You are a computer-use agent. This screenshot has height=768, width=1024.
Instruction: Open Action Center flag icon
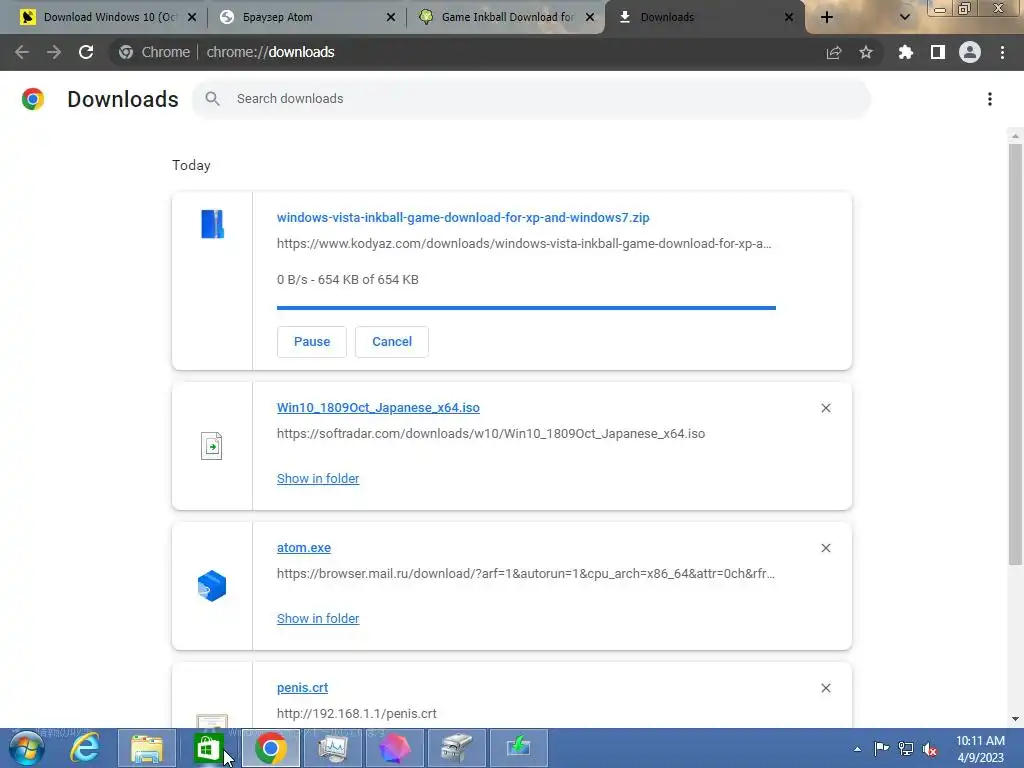pyautogui.click(x=882, y=748)
